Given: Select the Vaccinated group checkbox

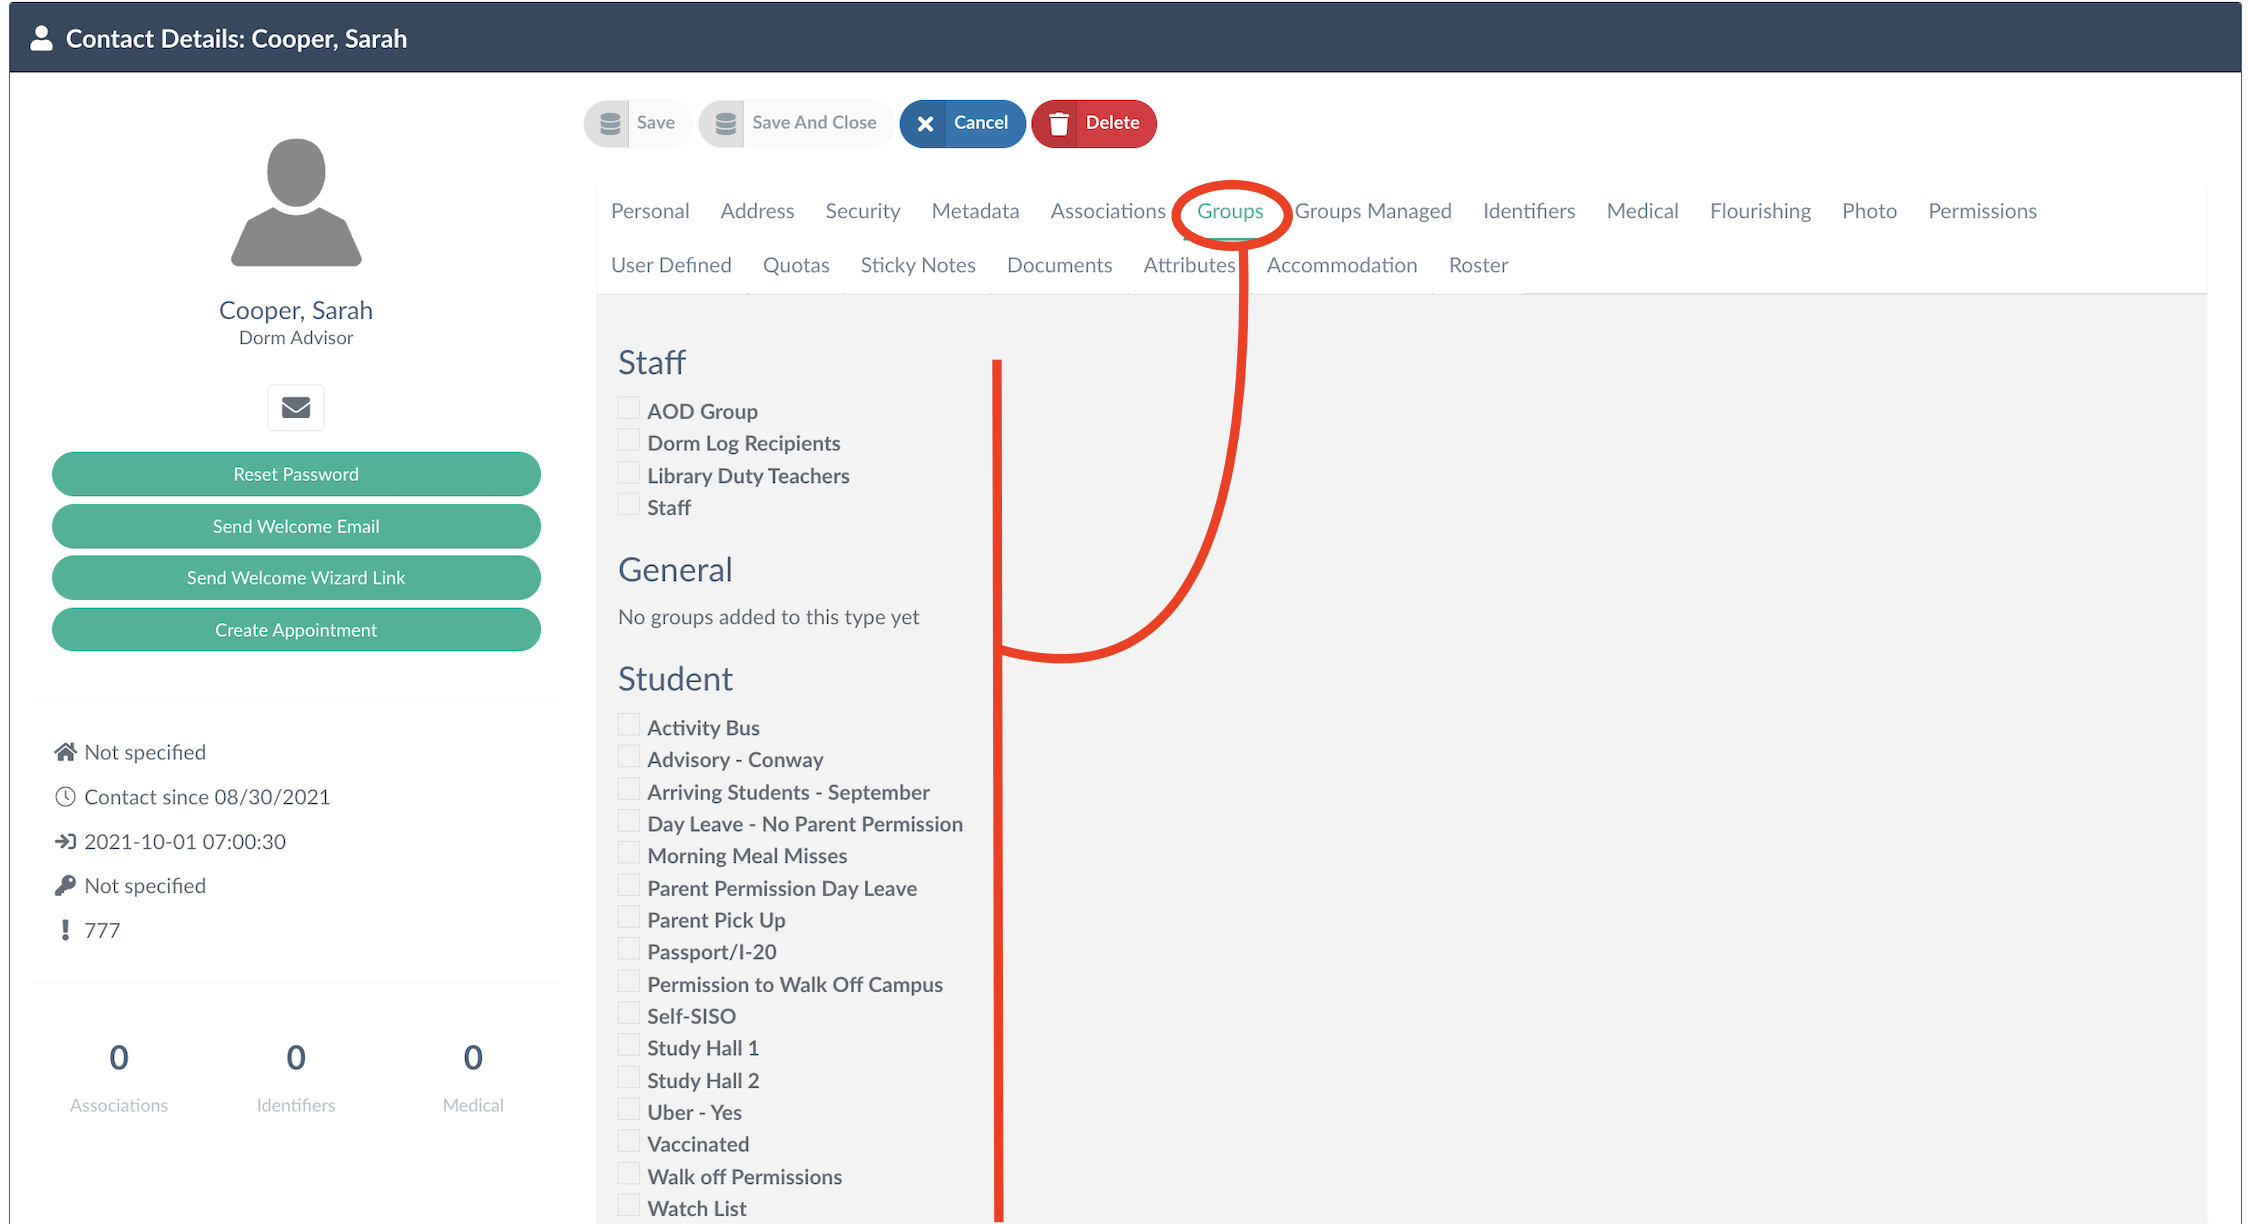Looking at the screenshot, I should (x=628, y=1141).
